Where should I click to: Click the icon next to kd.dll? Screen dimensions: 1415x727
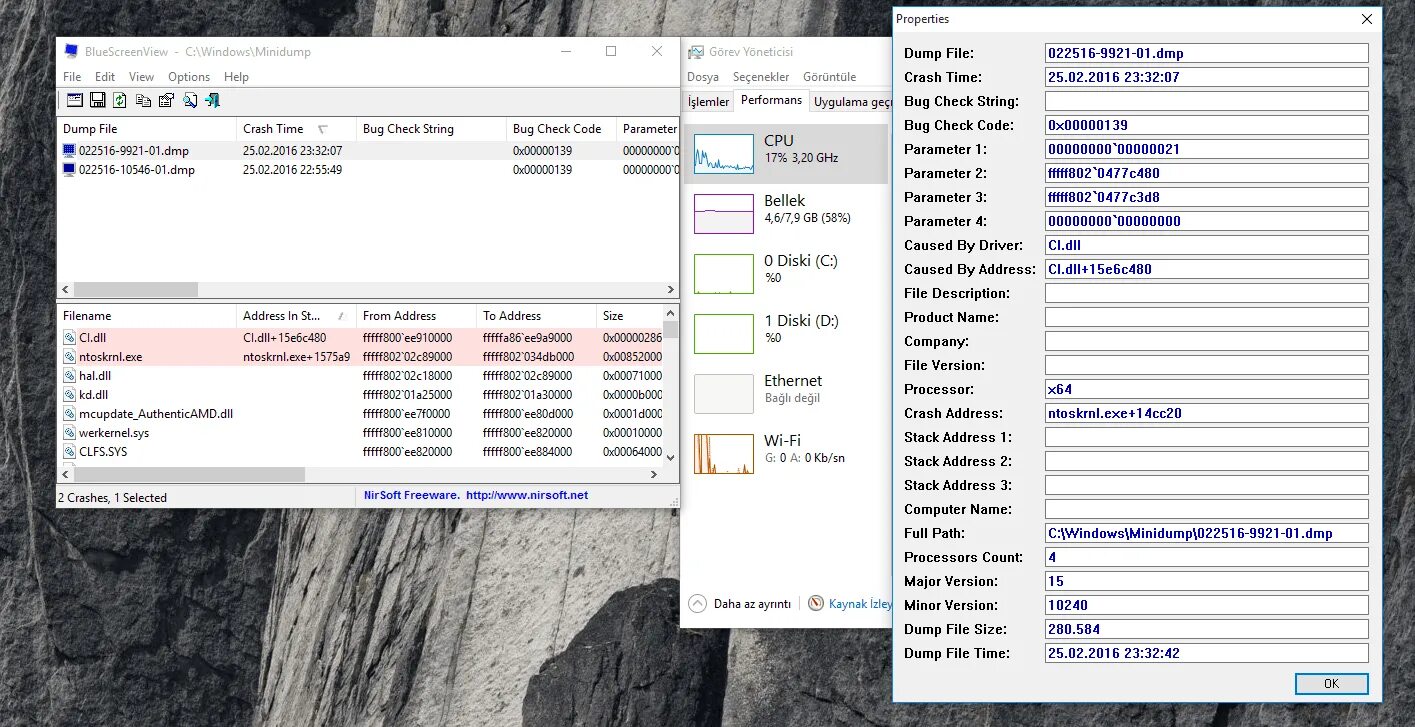click(x=69, y=395)
